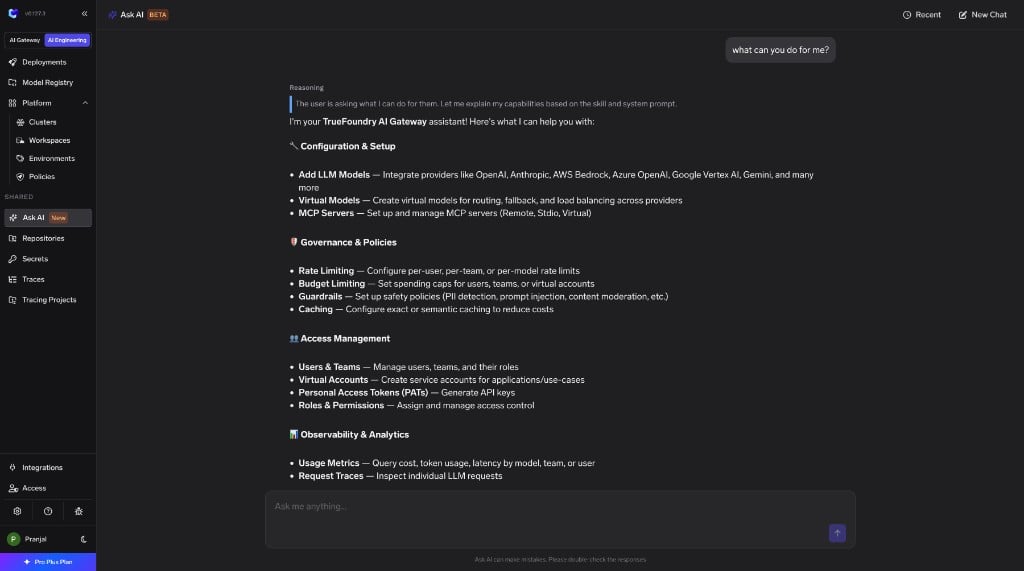
Task: Open Clusters via its sidebar icon
Action: point(20,122)
